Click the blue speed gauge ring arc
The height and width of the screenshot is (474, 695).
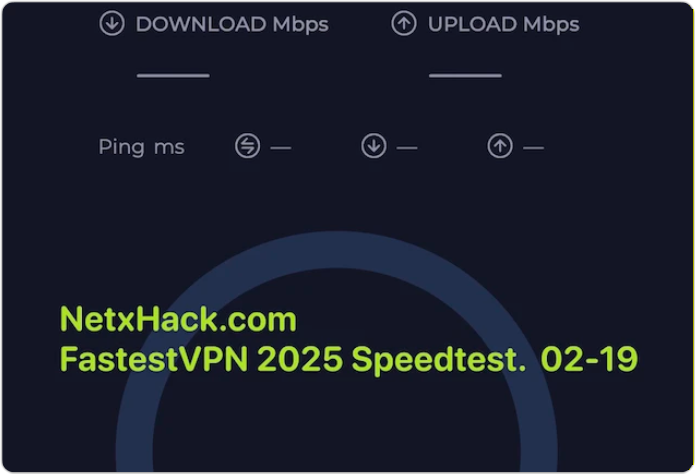click(x=336, y=250)
